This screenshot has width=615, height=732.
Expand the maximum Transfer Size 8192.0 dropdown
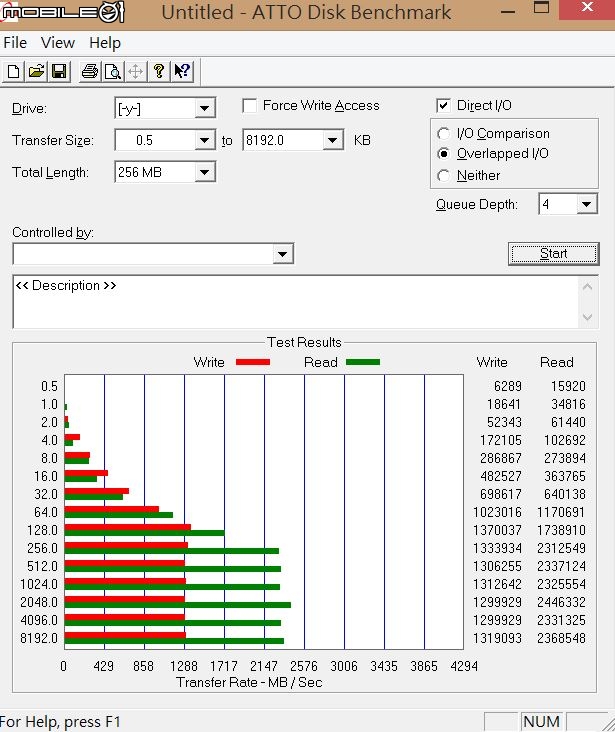coord(332,140)
